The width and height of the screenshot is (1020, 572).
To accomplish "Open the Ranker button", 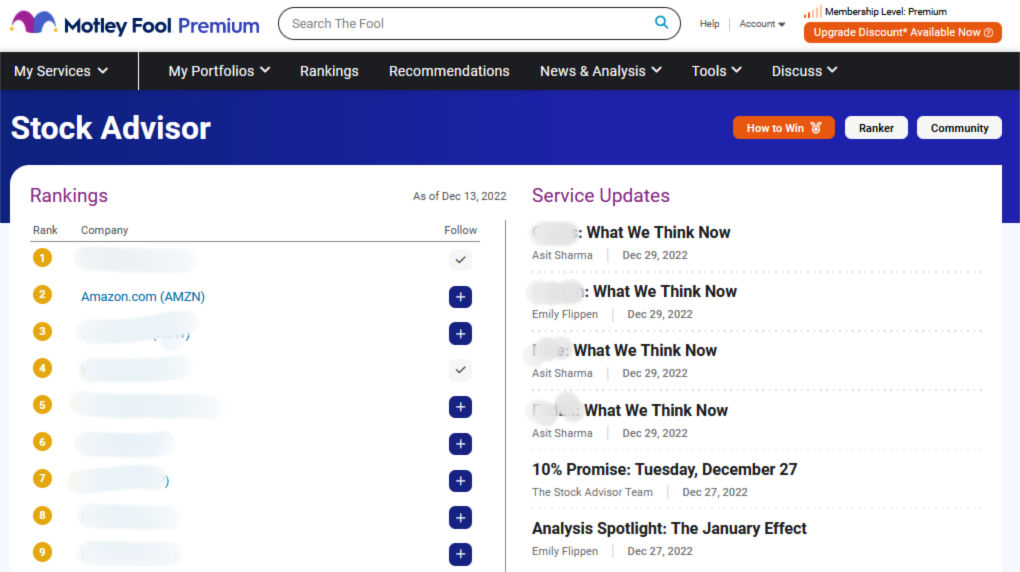I will pyautogui.click(x=876, y=128).
